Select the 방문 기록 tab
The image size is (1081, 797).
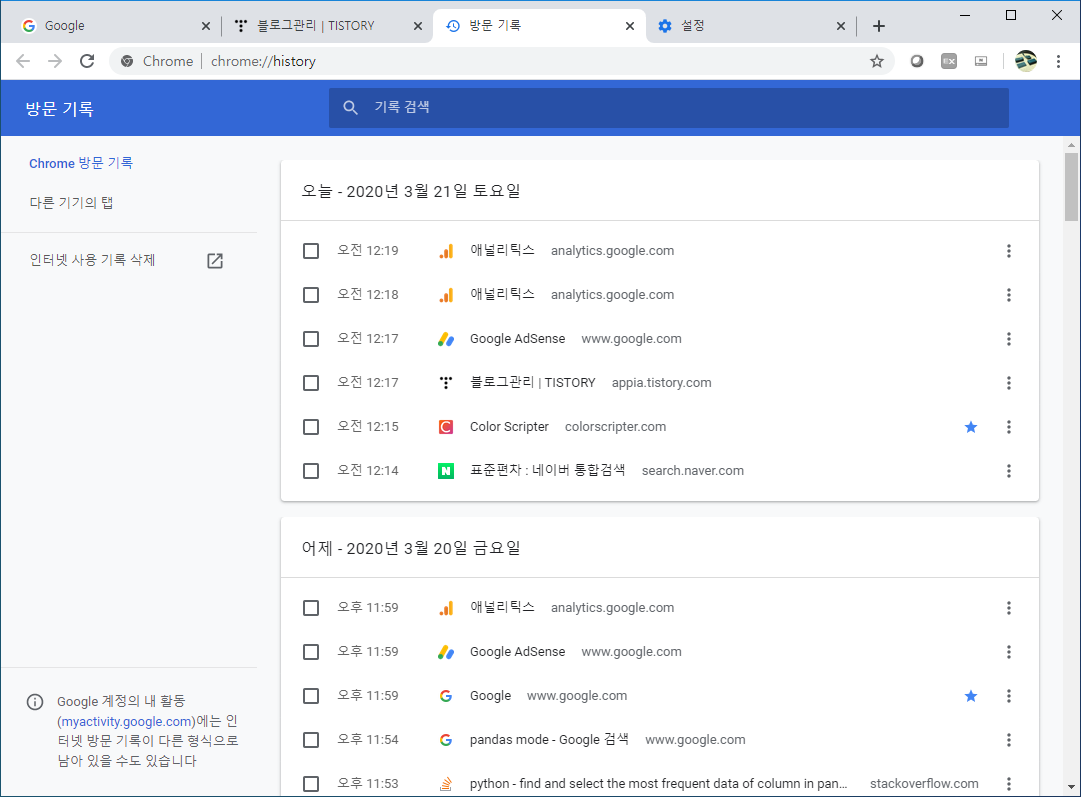(x=539, y=26)
